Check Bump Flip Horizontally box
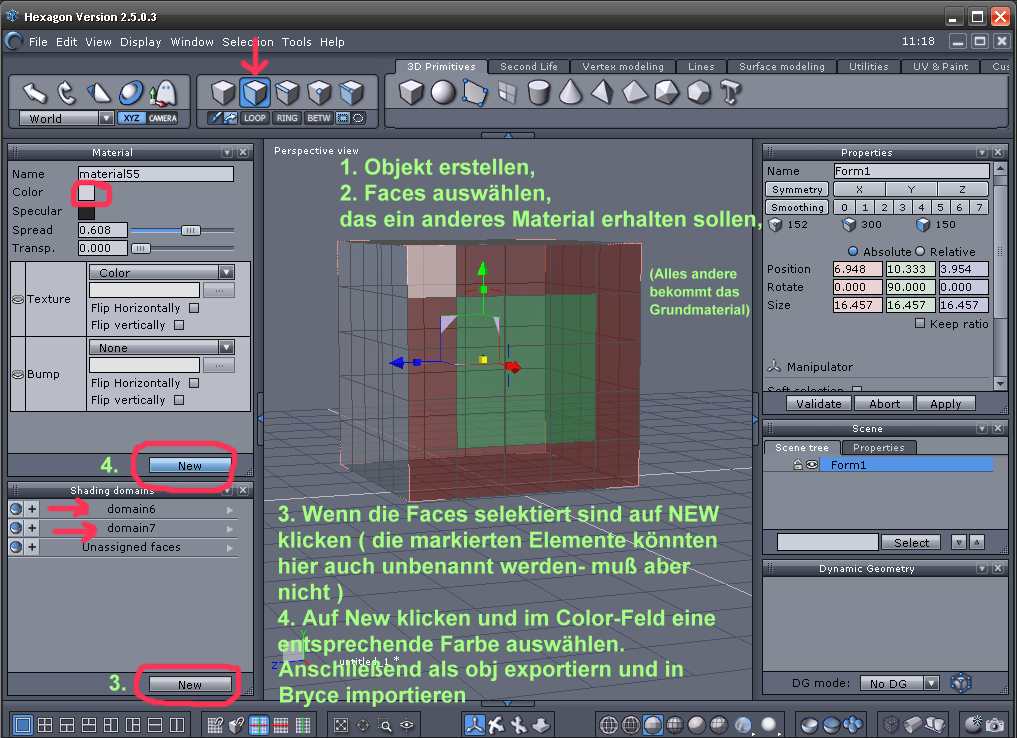1017x738 pixels. (193, 383)
